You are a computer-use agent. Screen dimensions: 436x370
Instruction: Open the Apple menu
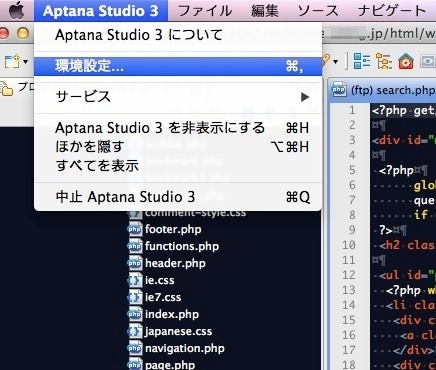click(16, 10)
